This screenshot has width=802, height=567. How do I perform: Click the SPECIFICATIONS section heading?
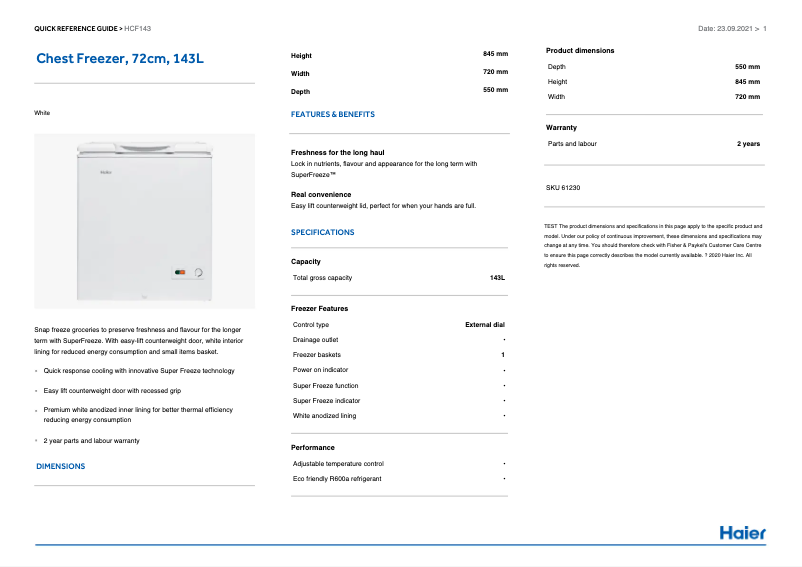322,232
